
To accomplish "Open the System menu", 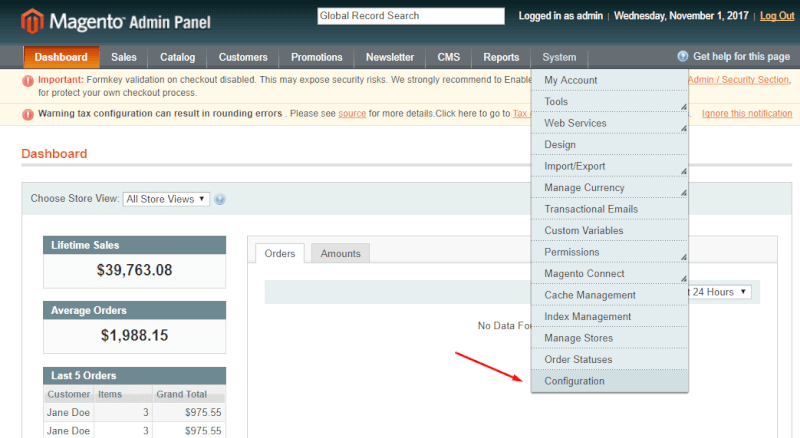I will tap(559, 57).
